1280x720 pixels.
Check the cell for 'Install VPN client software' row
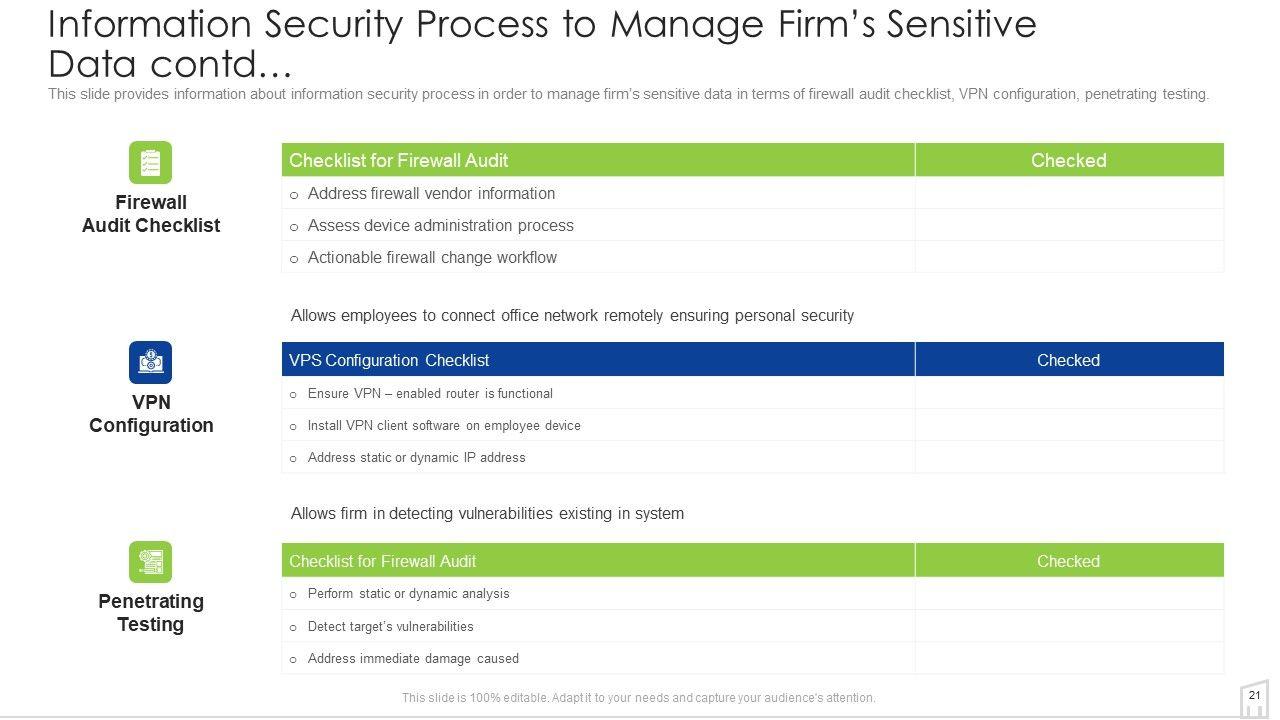point(1068,425)
